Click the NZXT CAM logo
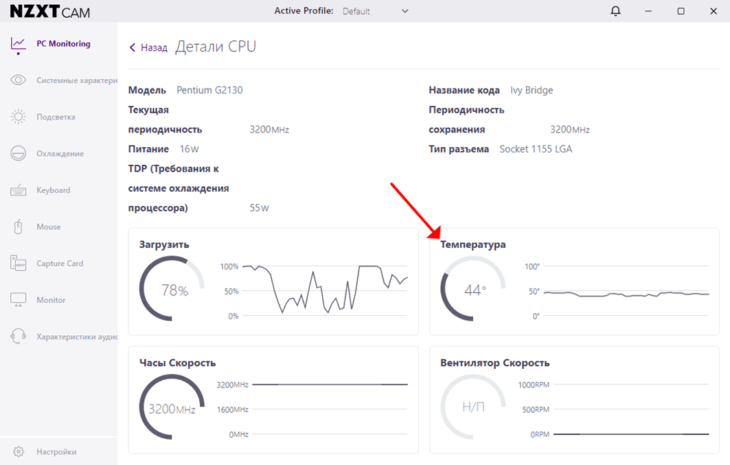 tap(50, 11)
